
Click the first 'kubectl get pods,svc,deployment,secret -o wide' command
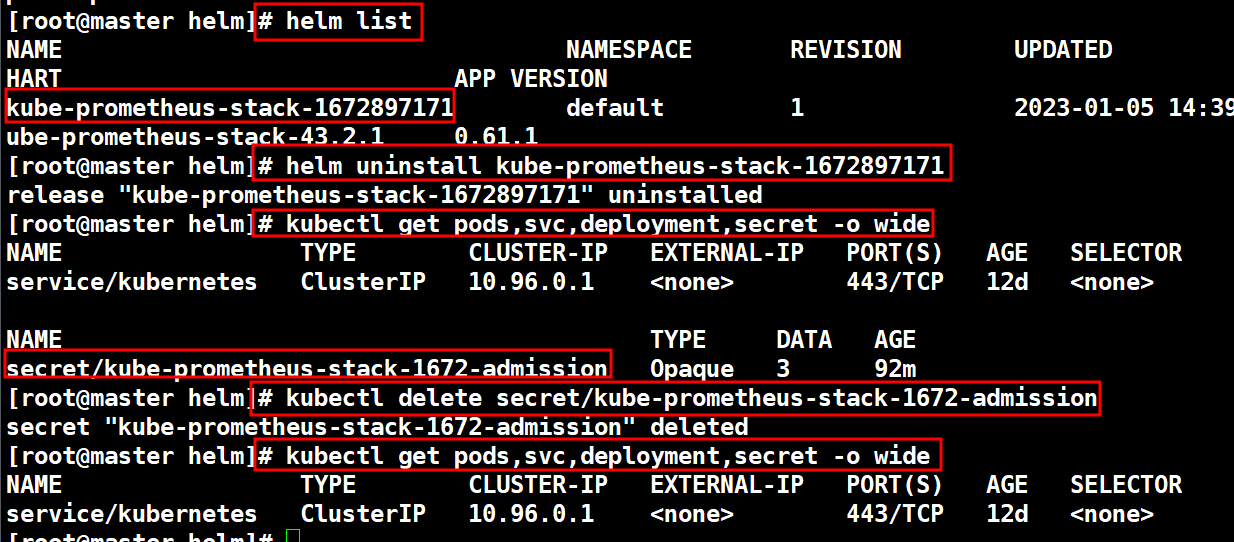(x=607, y=223)
